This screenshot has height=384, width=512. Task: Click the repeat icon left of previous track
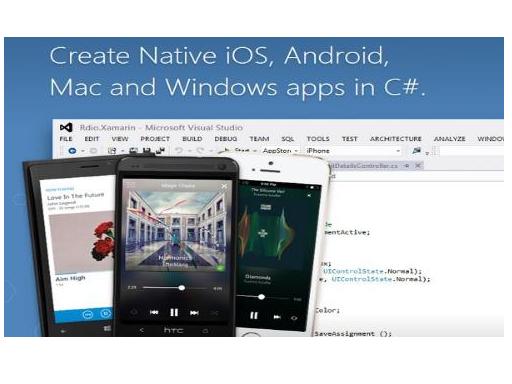coord(134,312)
